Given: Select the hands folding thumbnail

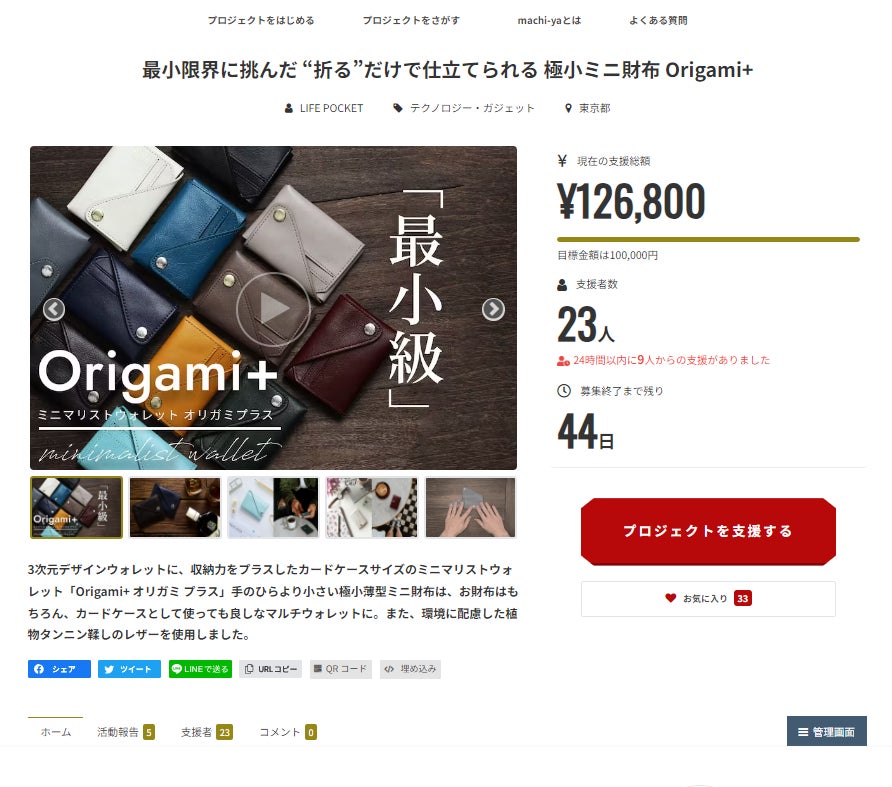Looking at the screenshot, I should point(470,507).
